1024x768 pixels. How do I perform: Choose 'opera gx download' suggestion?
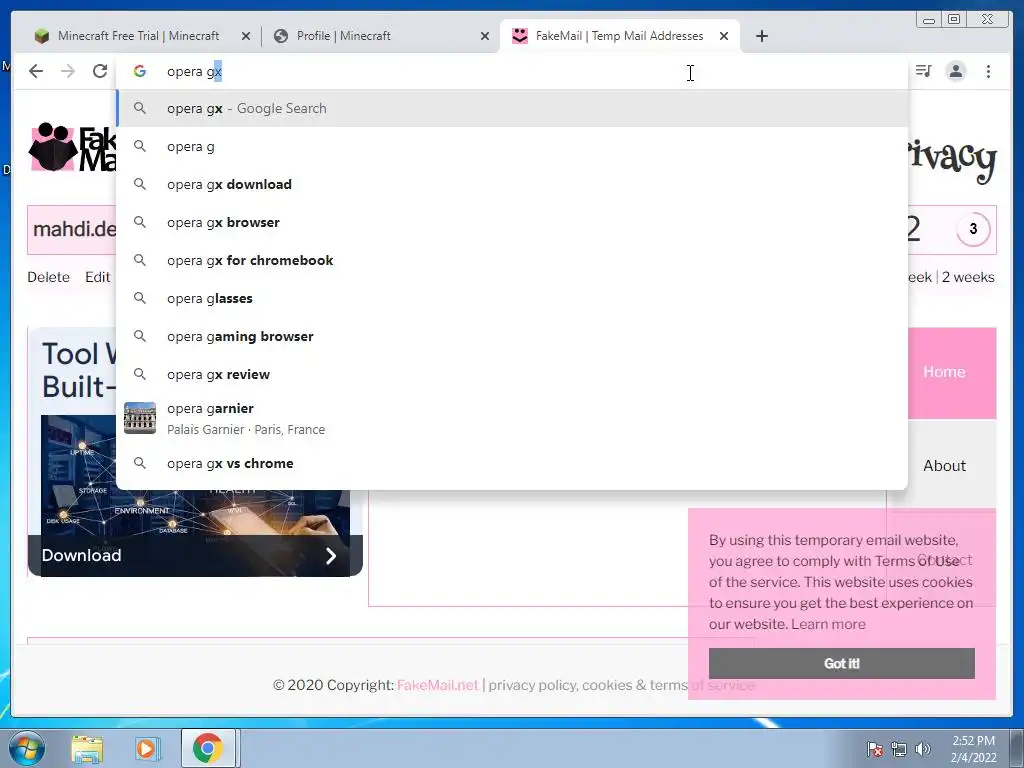[x=512, y=184]
